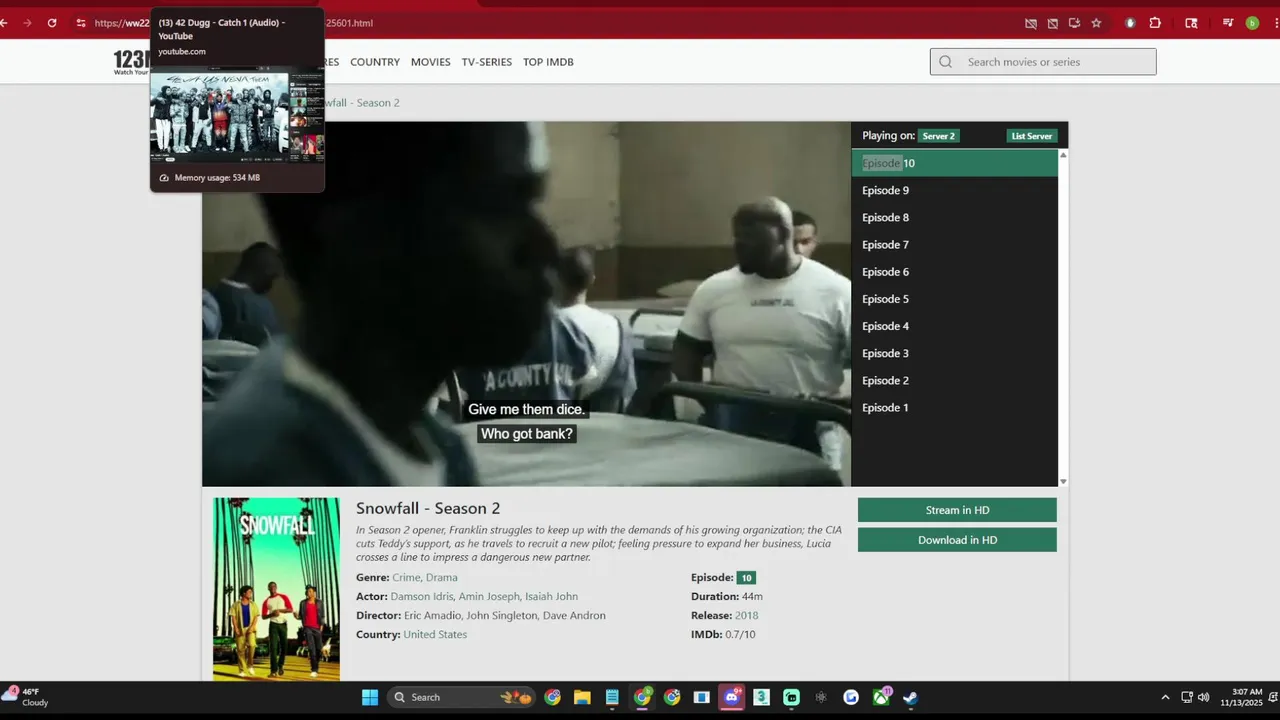Click the install app icon in address bar

[1074, 23]
